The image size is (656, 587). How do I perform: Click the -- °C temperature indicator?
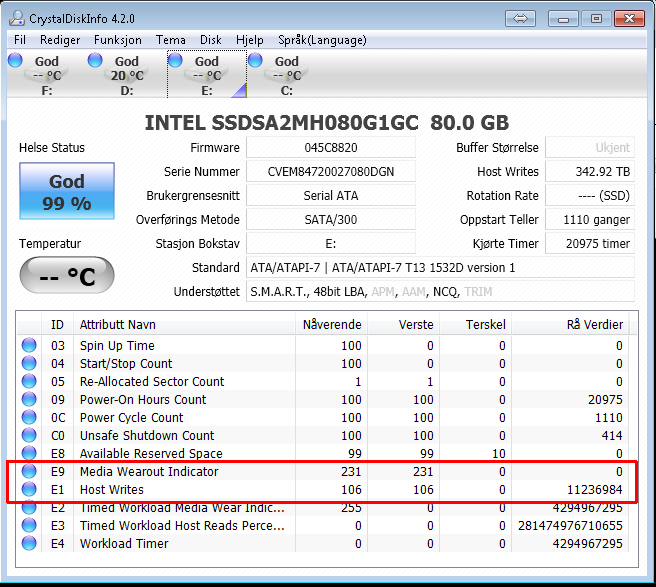click(x=67, y=275)
